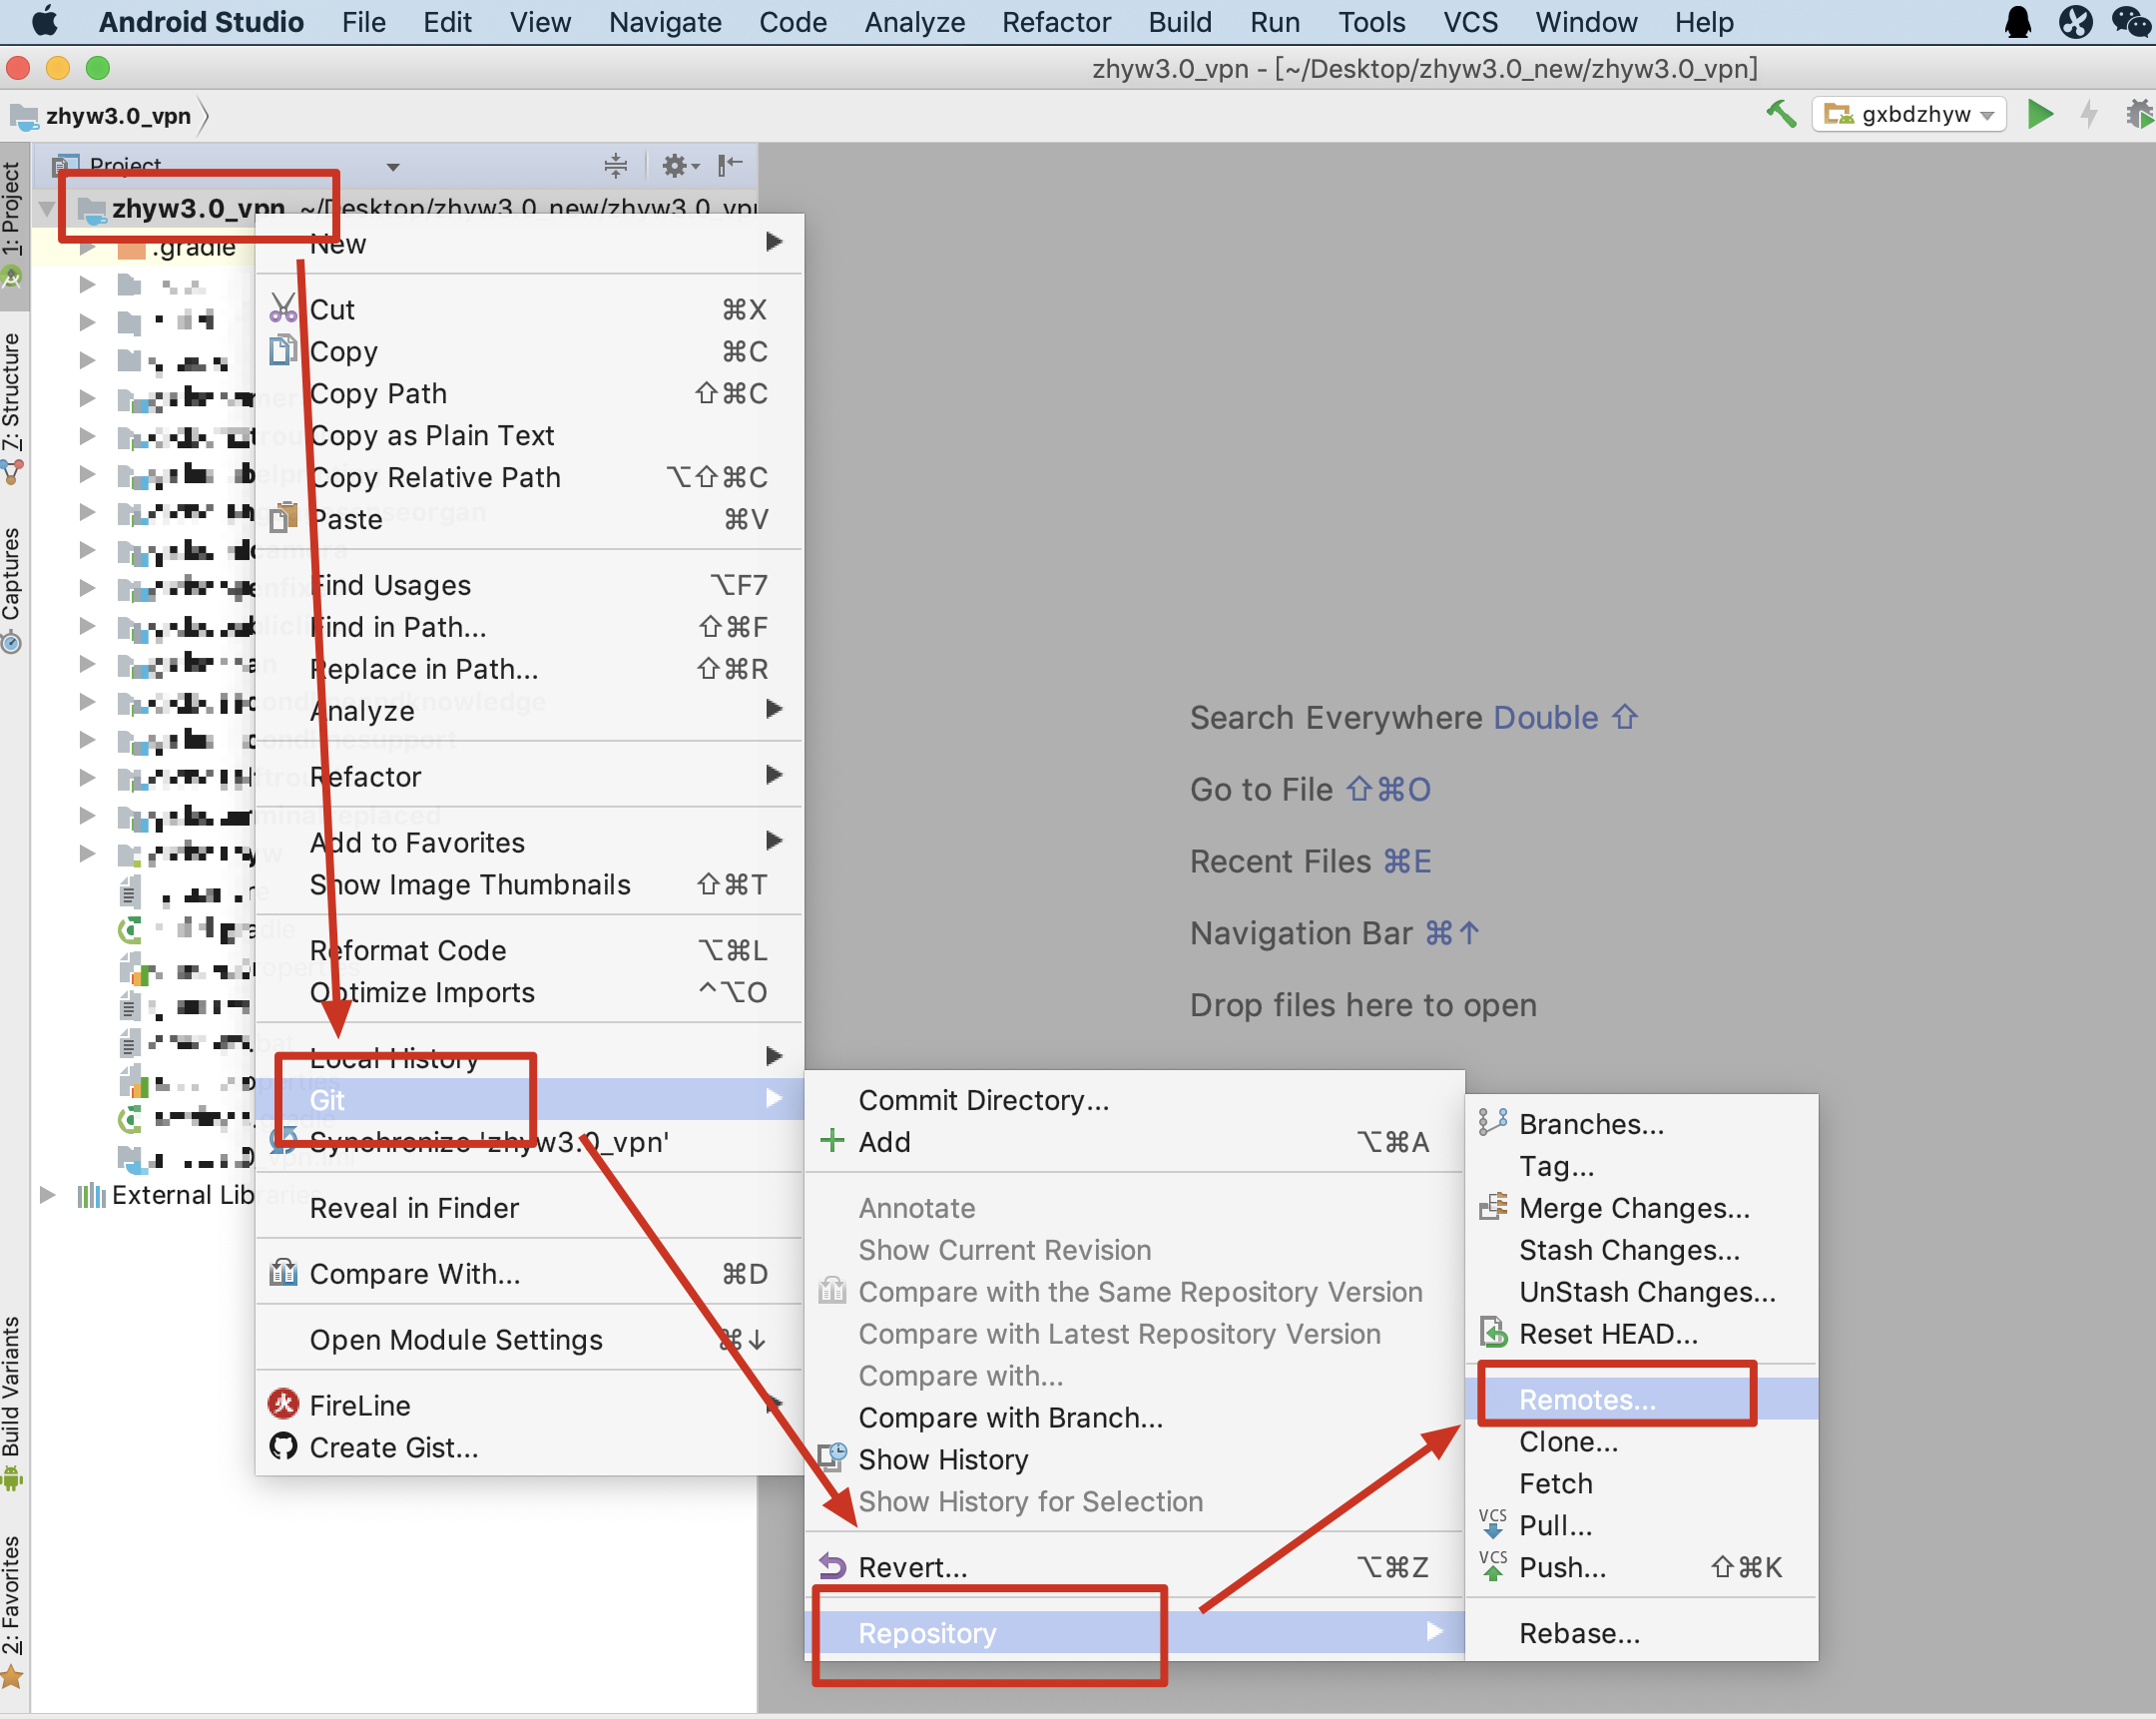Click the zhyw3.0_vpn breadcrumb in navigation bar
Viewport: 2156px width, 1719px height.
pos(110,115)
